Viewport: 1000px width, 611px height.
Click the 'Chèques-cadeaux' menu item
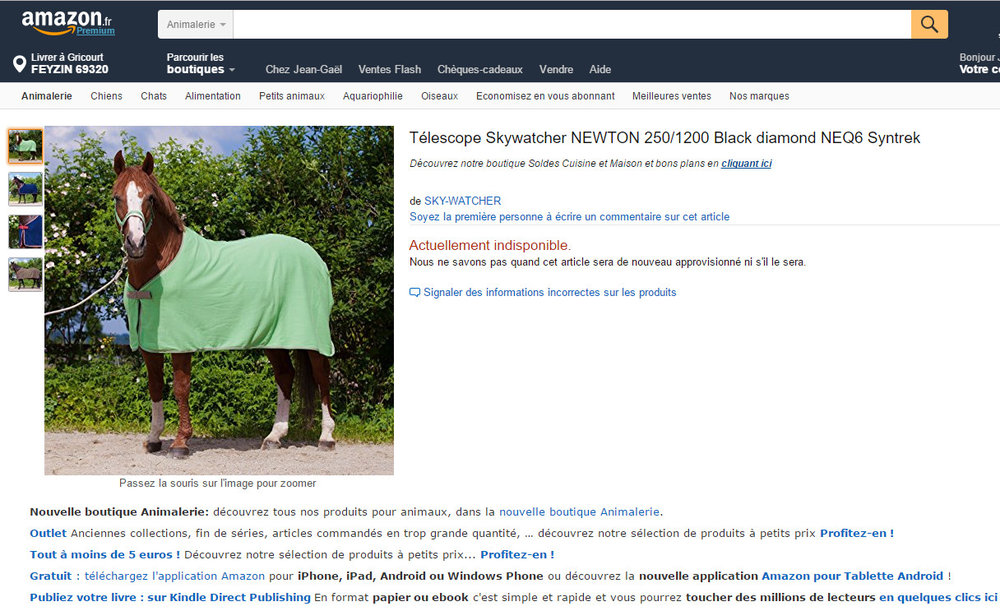[x=480, y=69]
